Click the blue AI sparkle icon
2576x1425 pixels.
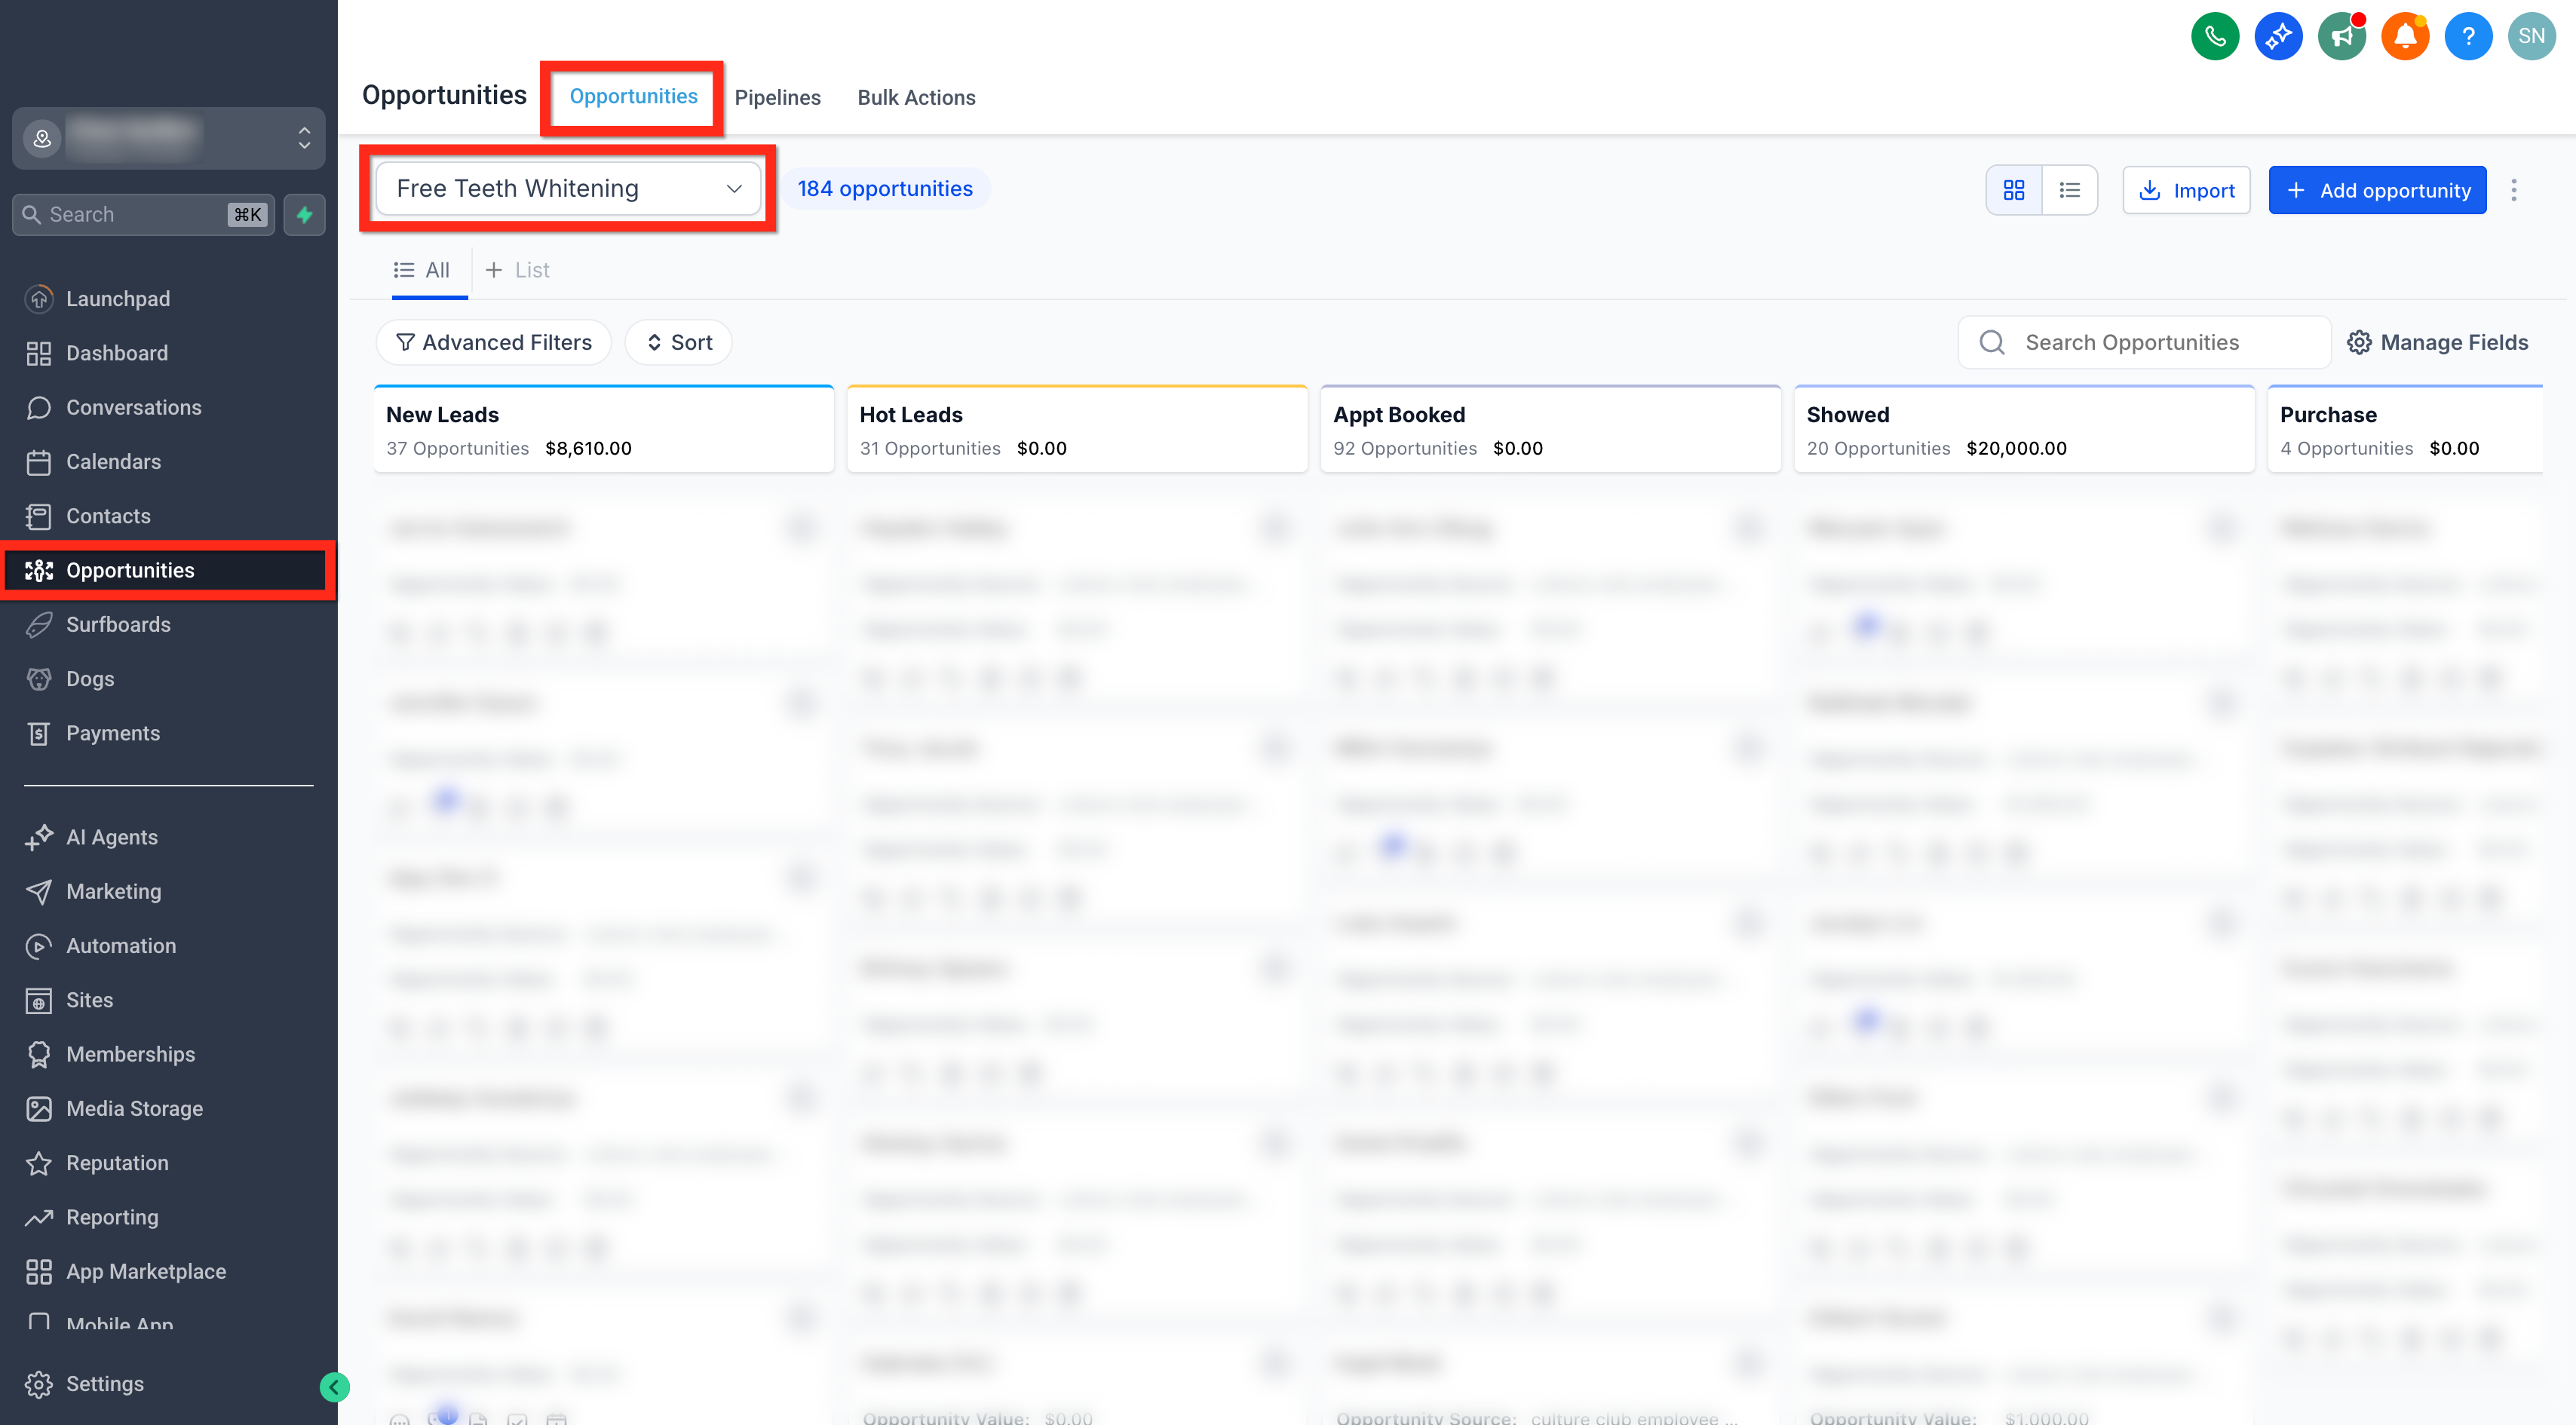(2278, 37)
